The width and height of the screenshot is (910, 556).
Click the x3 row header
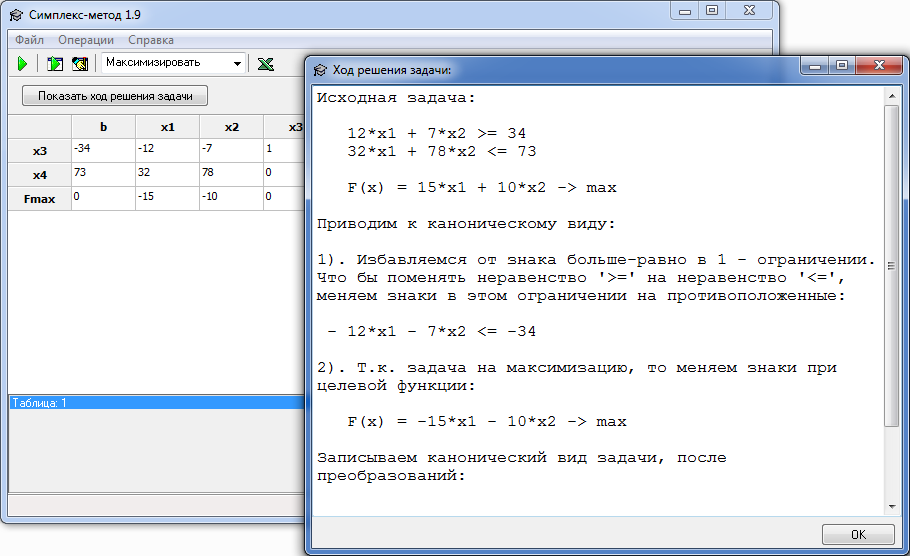coord(39,151)
